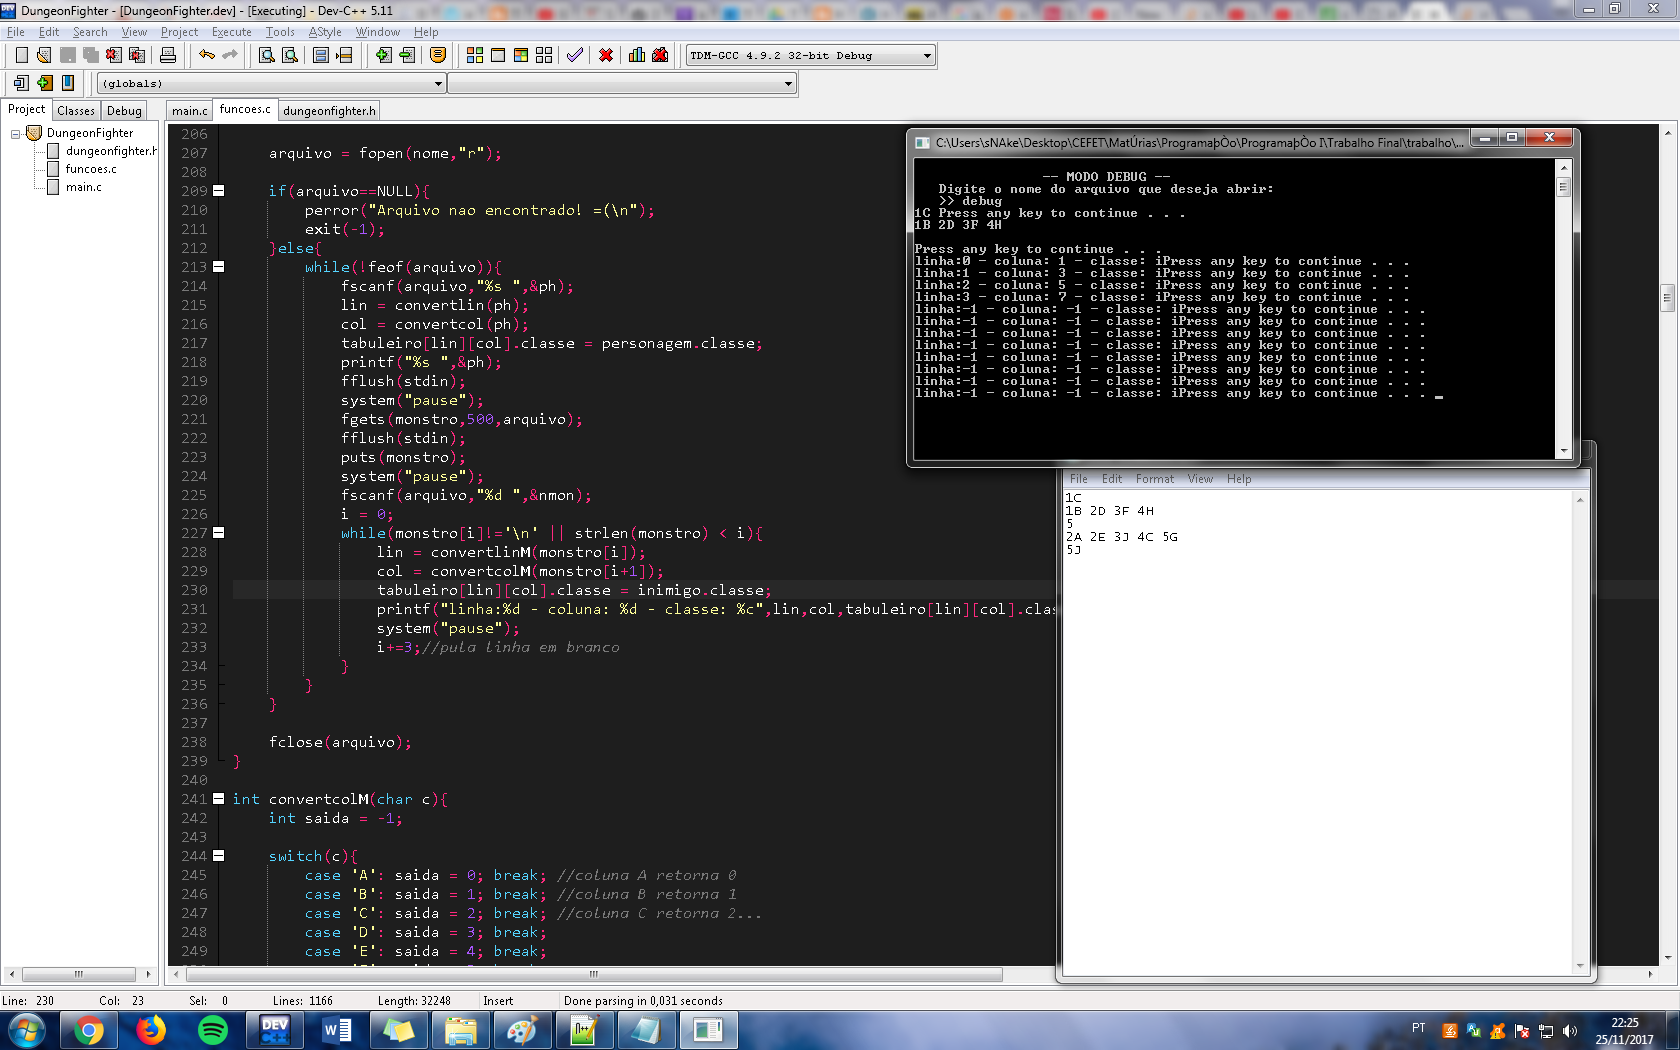Open Replace using the second magnifier icon
The height and width of the screenshot is (1050, 1680).
coord(290,55)
